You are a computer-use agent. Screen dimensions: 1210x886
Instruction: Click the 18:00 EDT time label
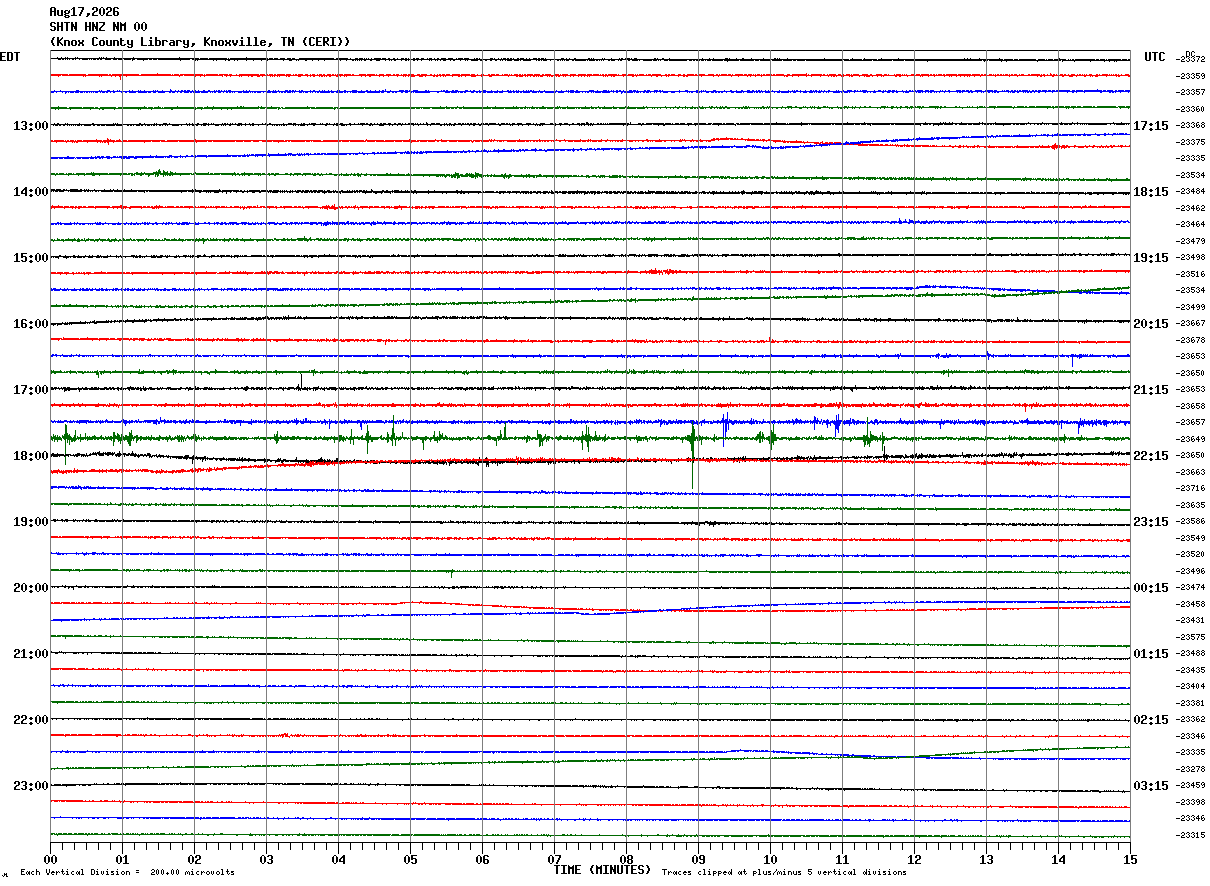point(30,456)
